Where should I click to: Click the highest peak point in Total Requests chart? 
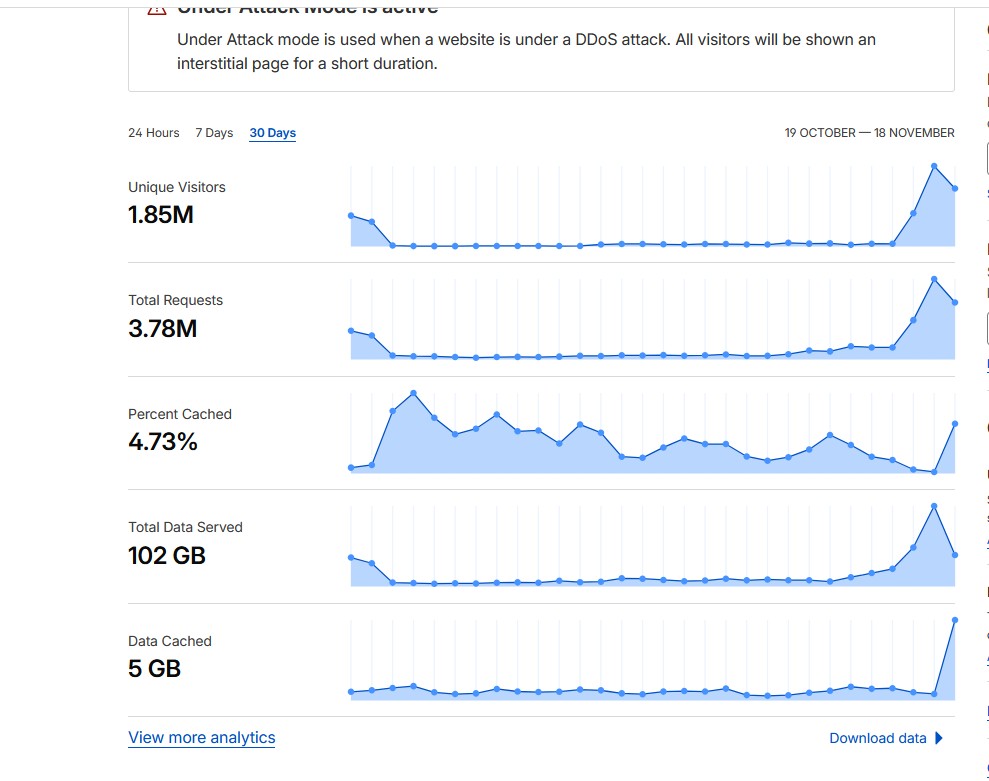click(x=934, y=279)
